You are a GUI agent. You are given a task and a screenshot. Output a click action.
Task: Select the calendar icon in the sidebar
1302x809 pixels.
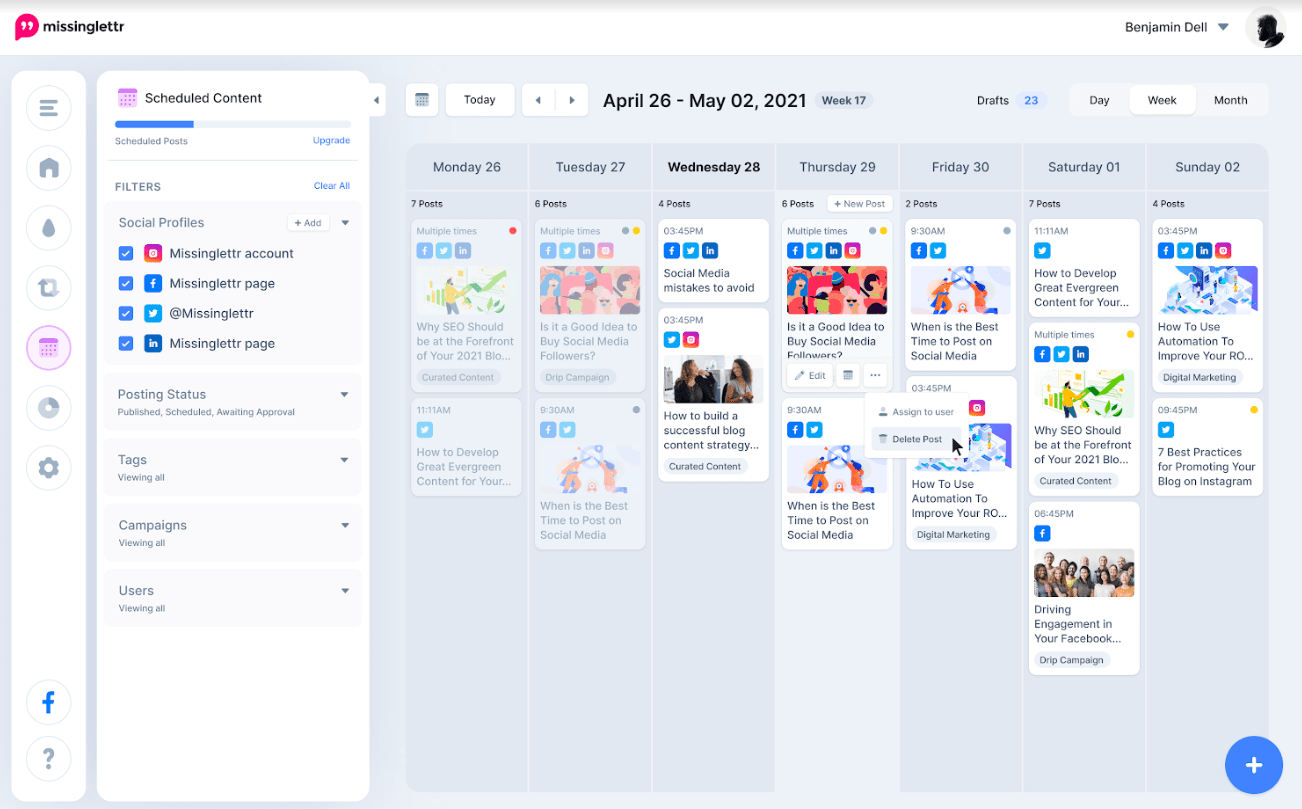pos(49,348)
